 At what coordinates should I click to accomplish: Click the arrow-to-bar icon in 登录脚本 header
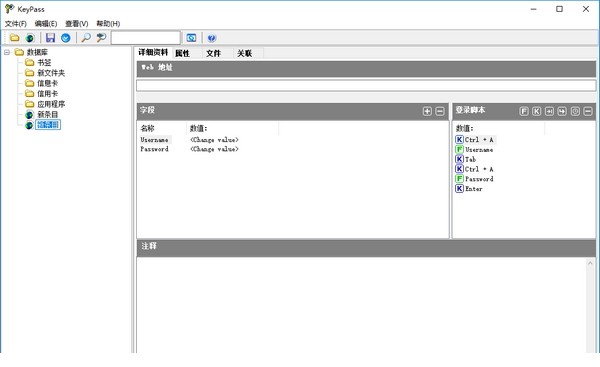[x=549, y=111]
